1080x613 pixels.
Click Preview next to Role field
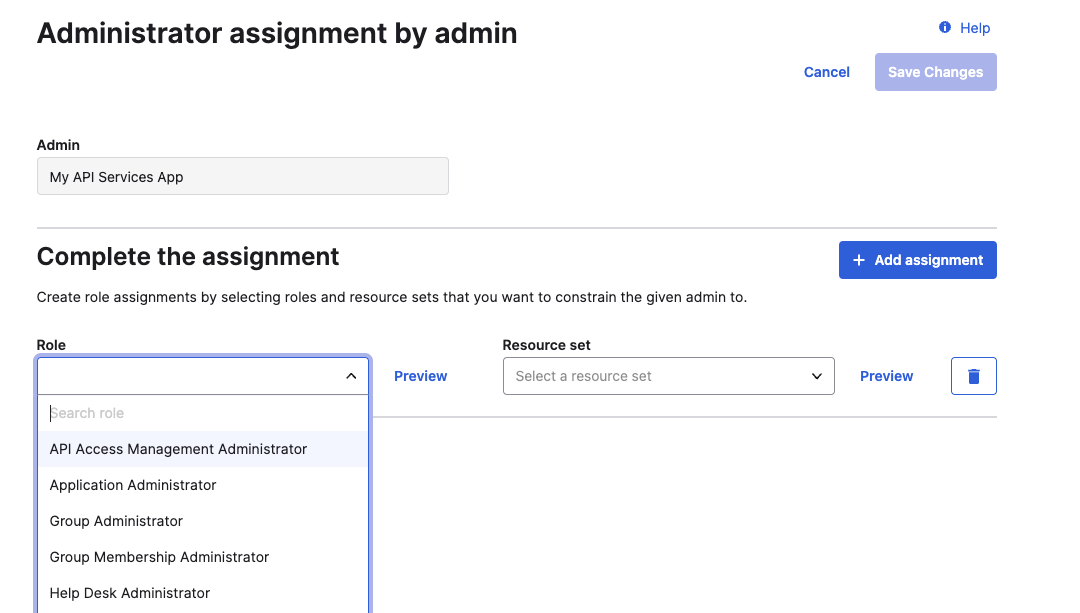coord(420,376)
